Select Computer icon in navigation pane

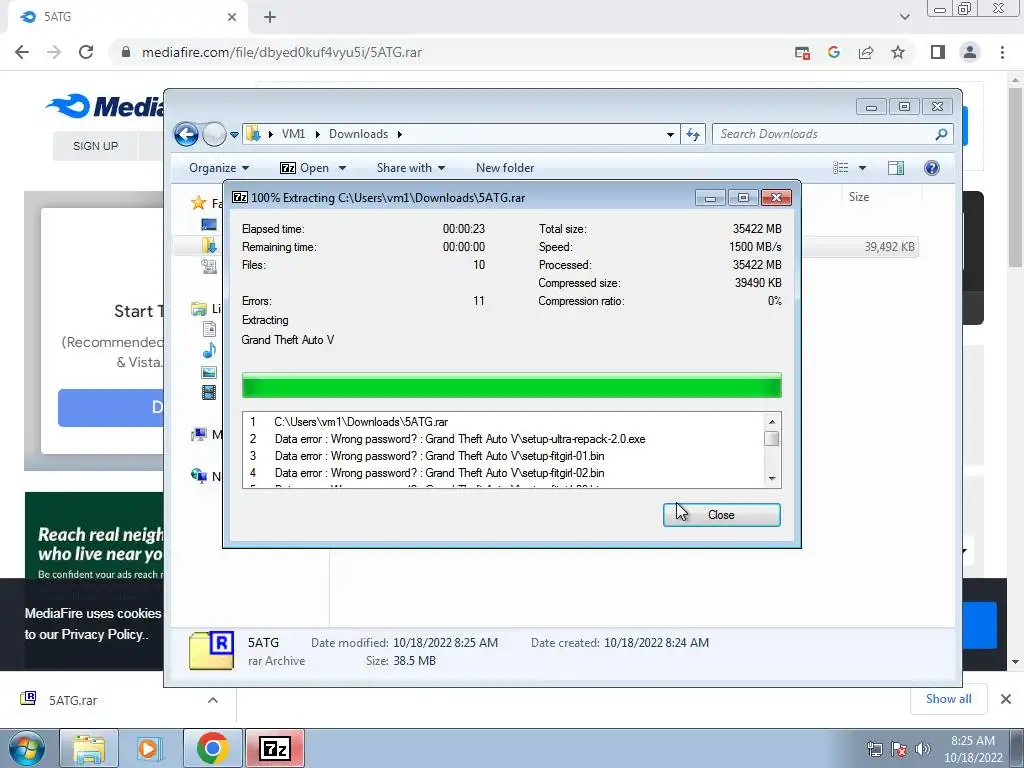point(199,434)
